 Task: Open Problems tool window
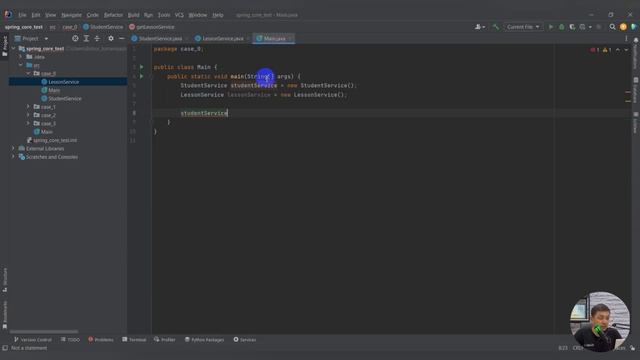[101, 340]
